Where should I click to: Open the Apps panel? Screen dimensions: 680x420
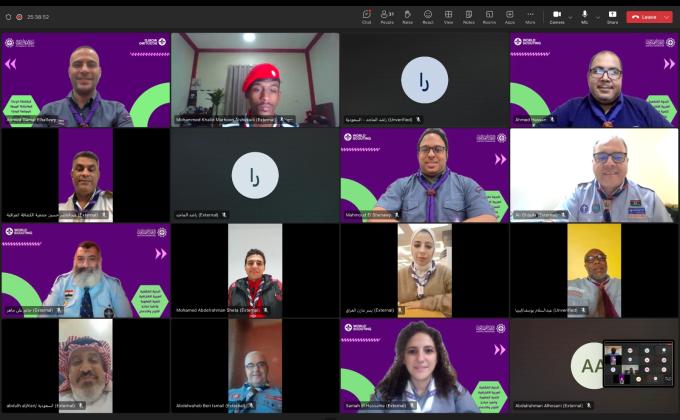509,16
